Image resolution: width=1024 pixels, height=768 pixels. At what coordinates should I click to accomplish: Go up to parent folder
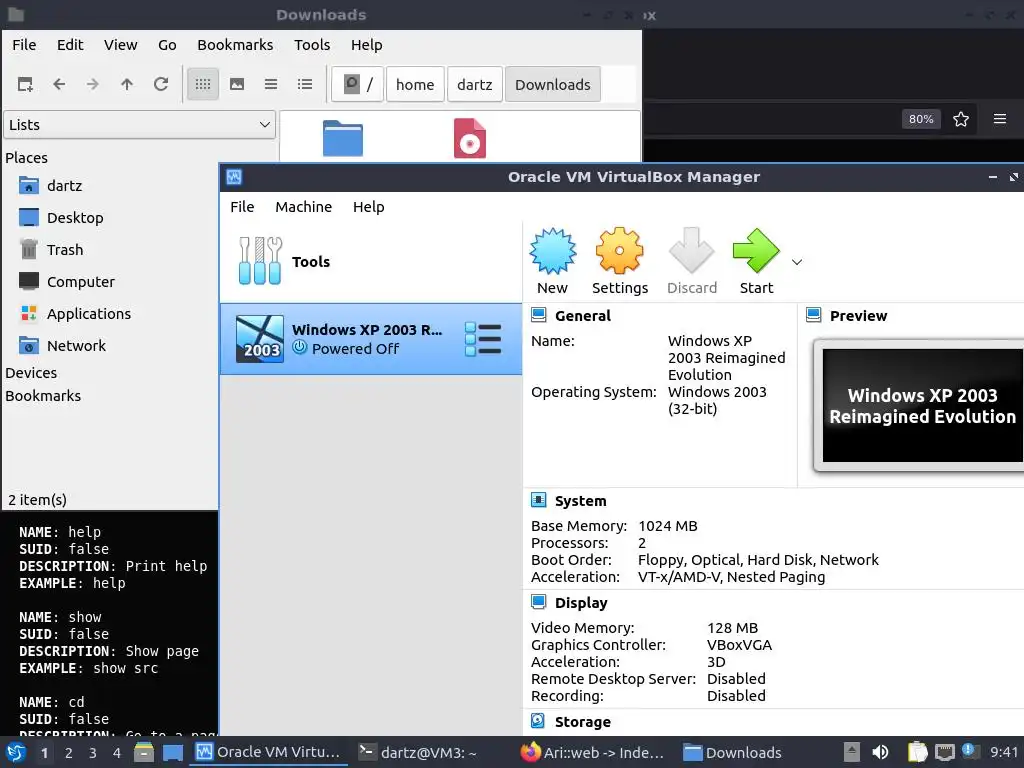click(x=127, y=84)
